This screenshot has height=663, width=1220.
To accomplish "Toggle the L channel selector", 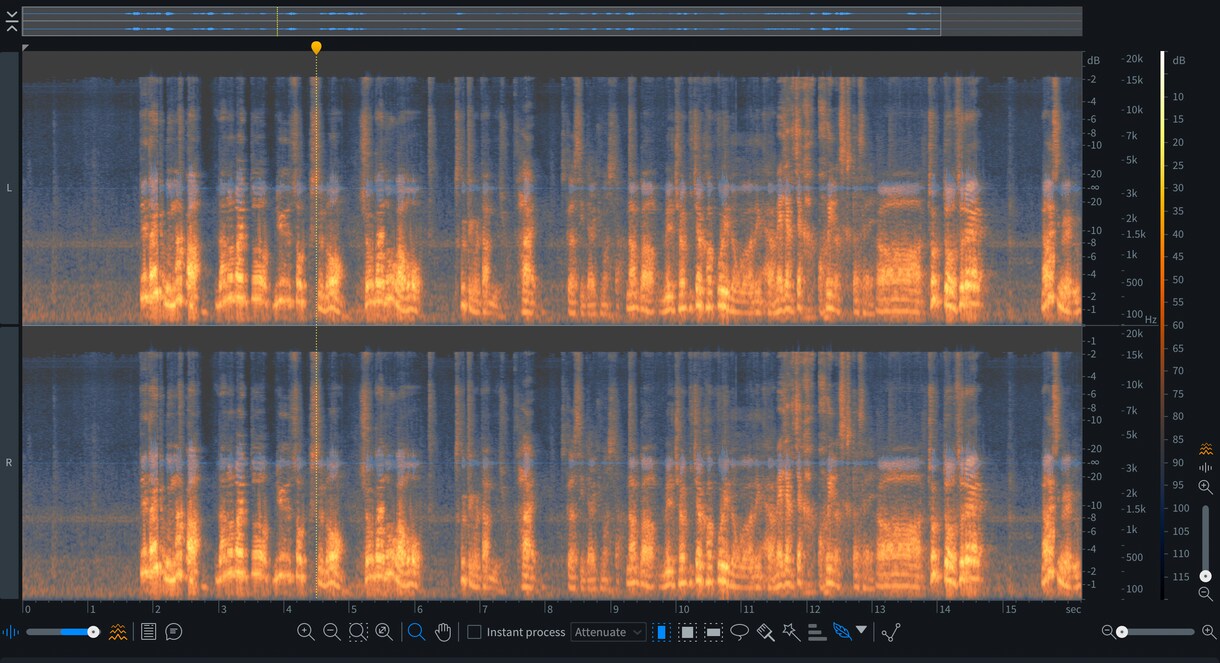I will click(10, 188).
